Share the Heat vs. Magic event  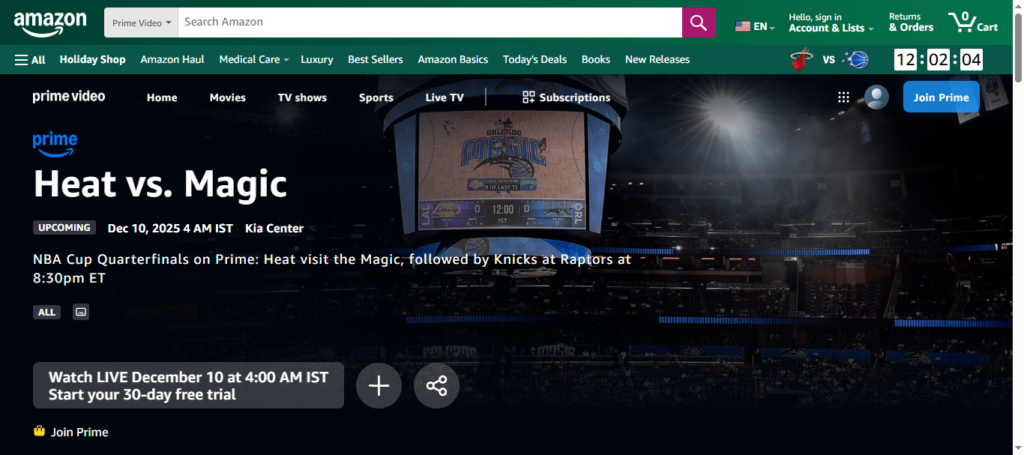coord(436,386)
